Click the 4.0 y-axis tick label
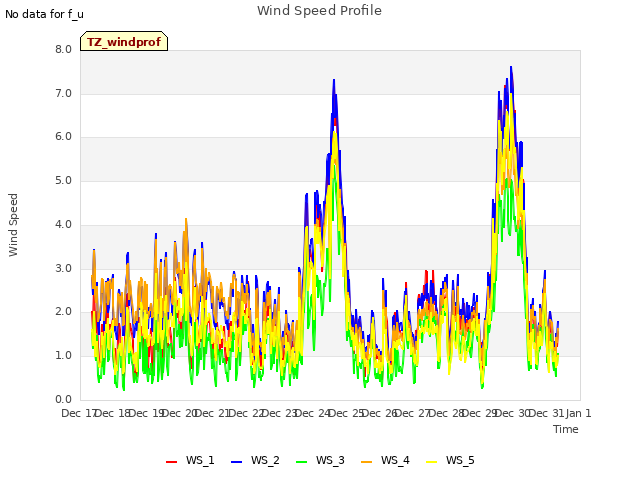 tap(63, 224)
